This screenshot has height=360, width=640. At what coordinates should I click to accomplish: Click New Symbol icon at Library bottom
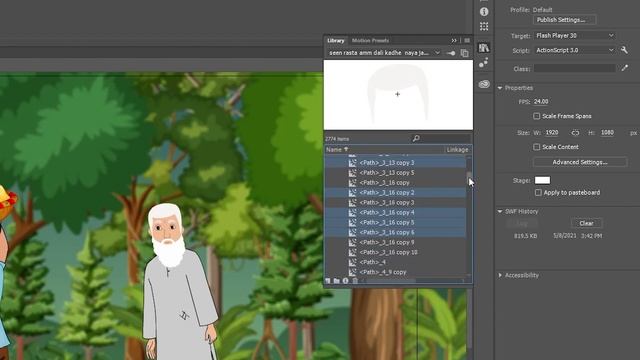point(328,281)
